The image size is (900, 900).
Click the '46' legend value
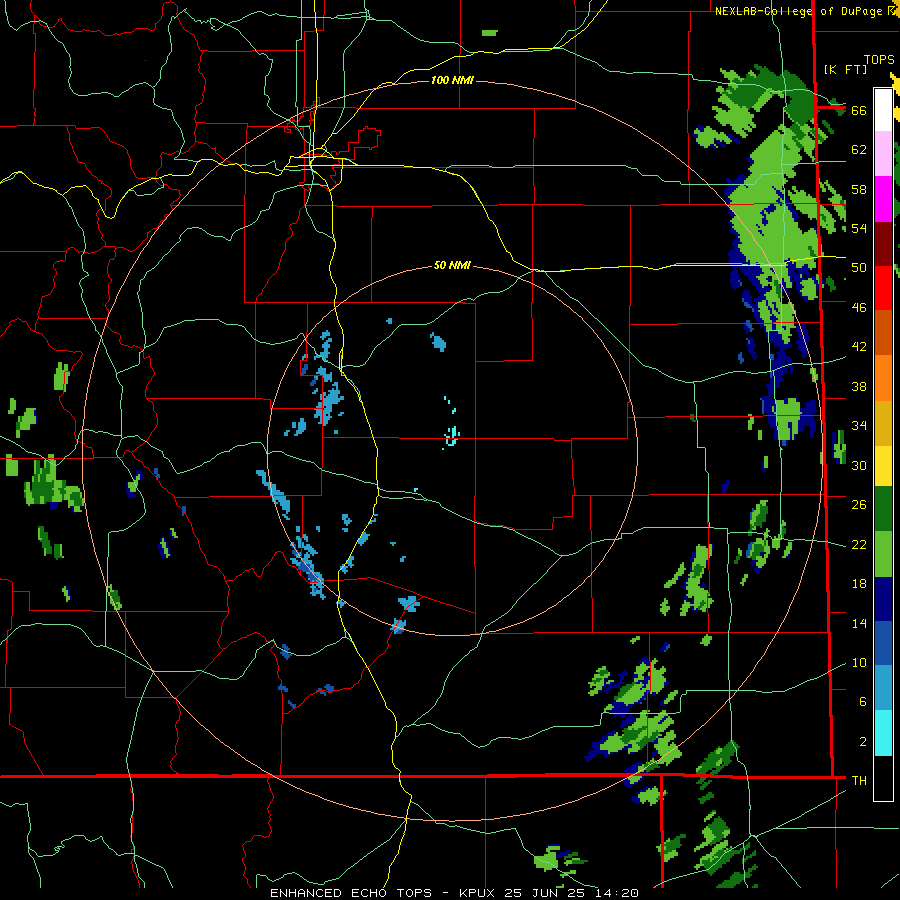(859, 308)
